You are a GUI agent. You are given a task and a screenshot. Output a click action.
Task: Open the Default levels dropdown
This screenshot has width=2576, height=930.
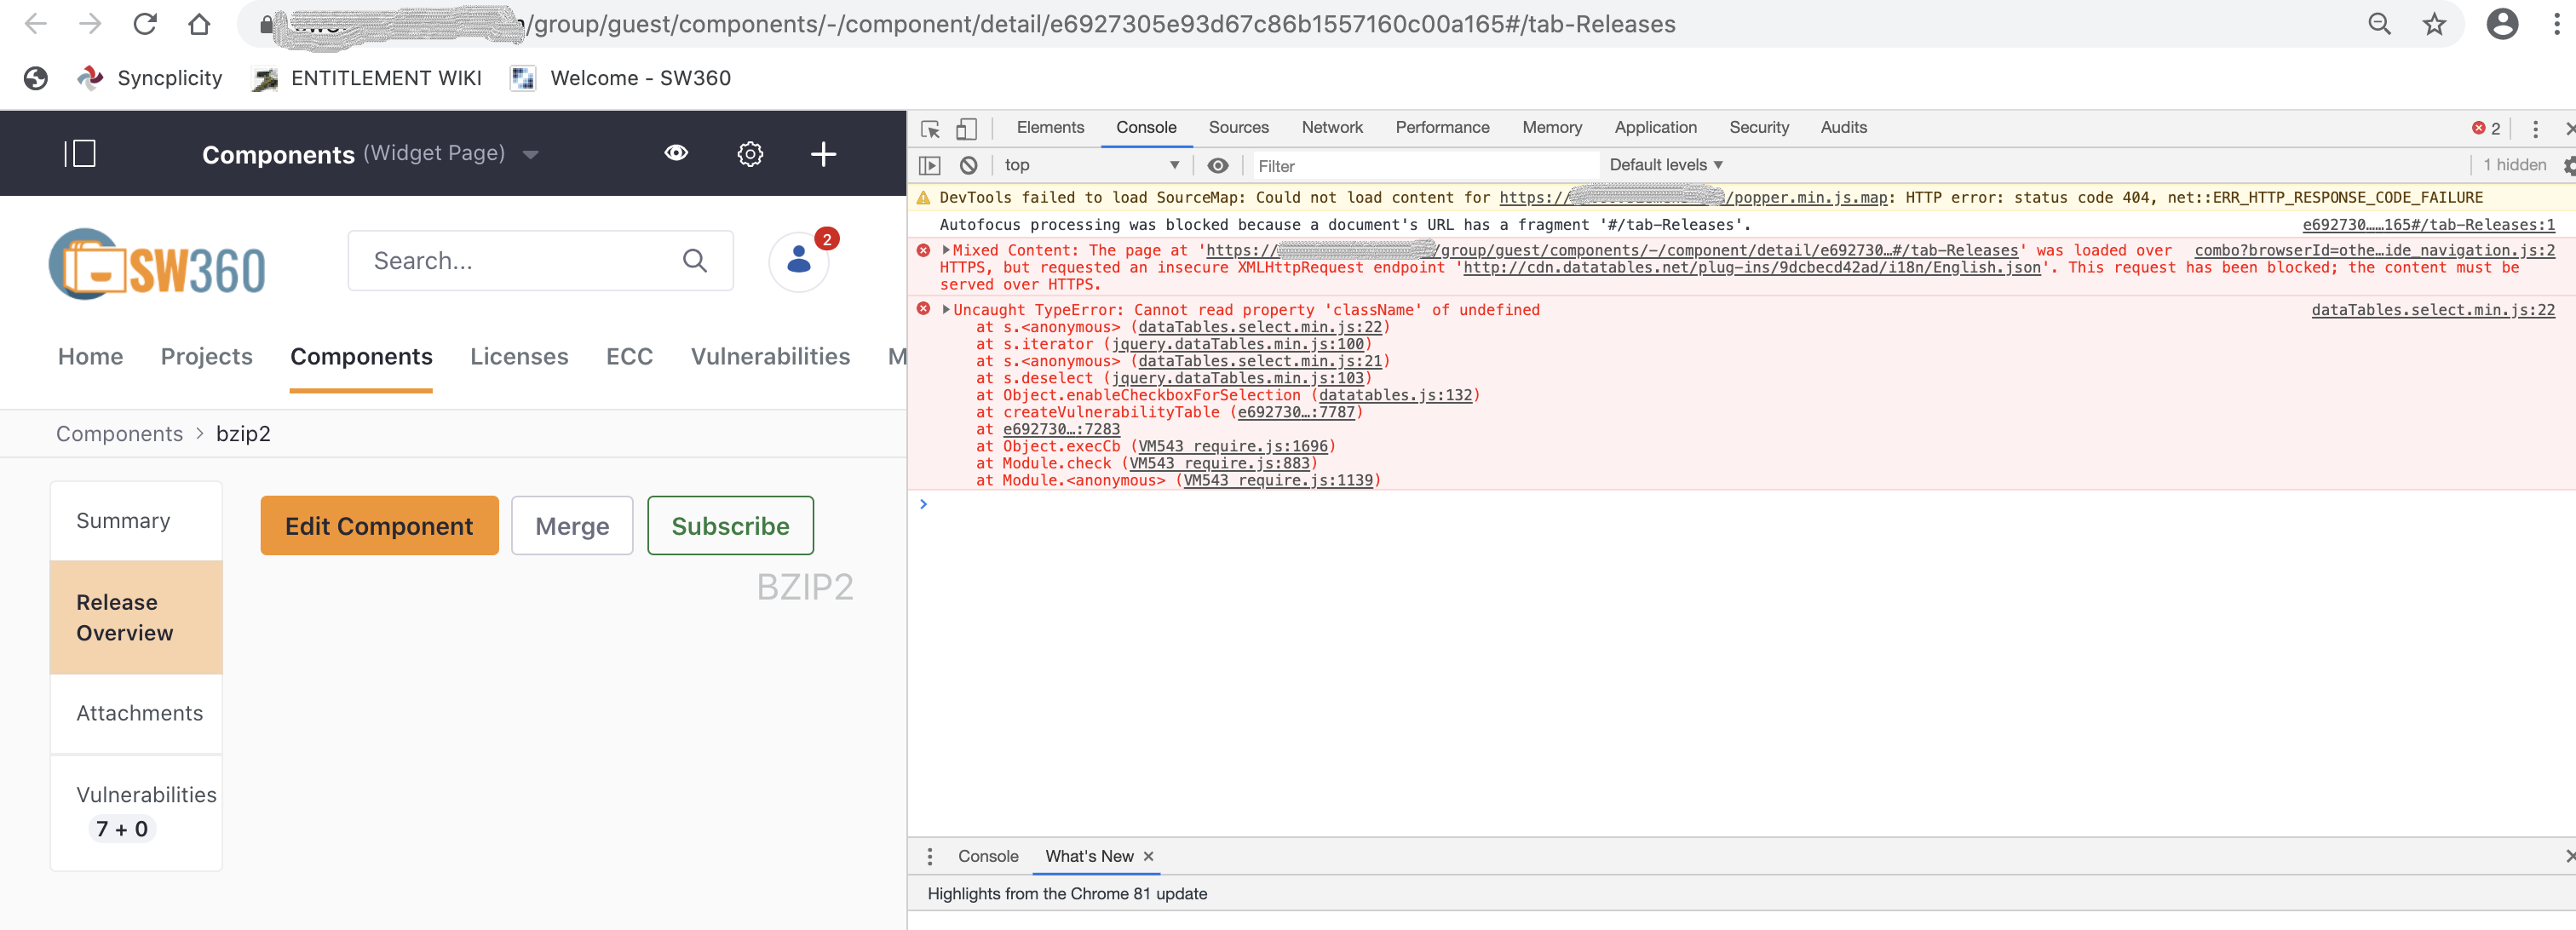[1662, 164]
